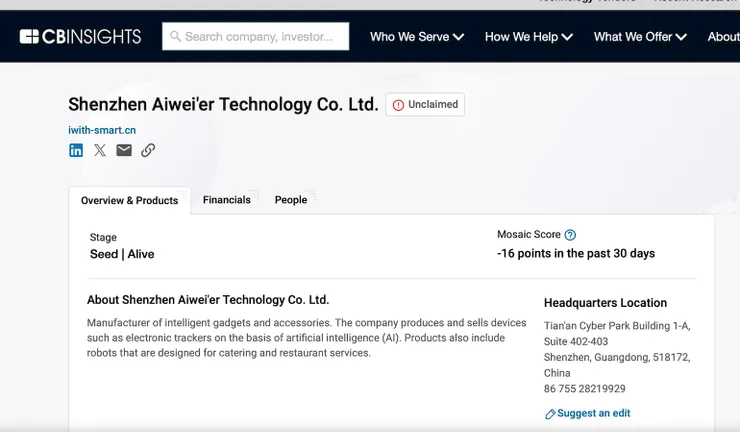
Task: Open the How We Help dropdown
Action: (x=528, y=37)
